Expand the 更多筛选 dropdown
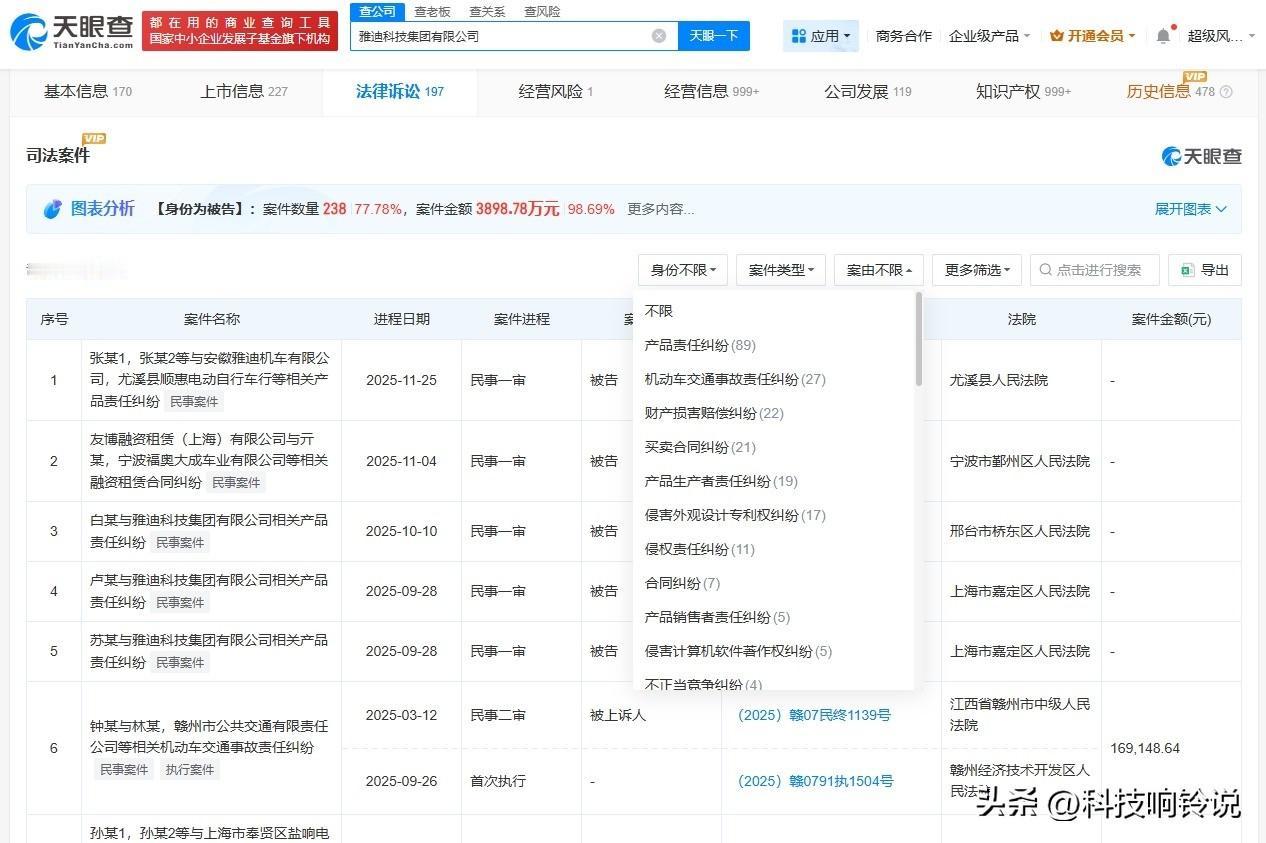This screenshot has width=1266, height=843. coord(977,270)
